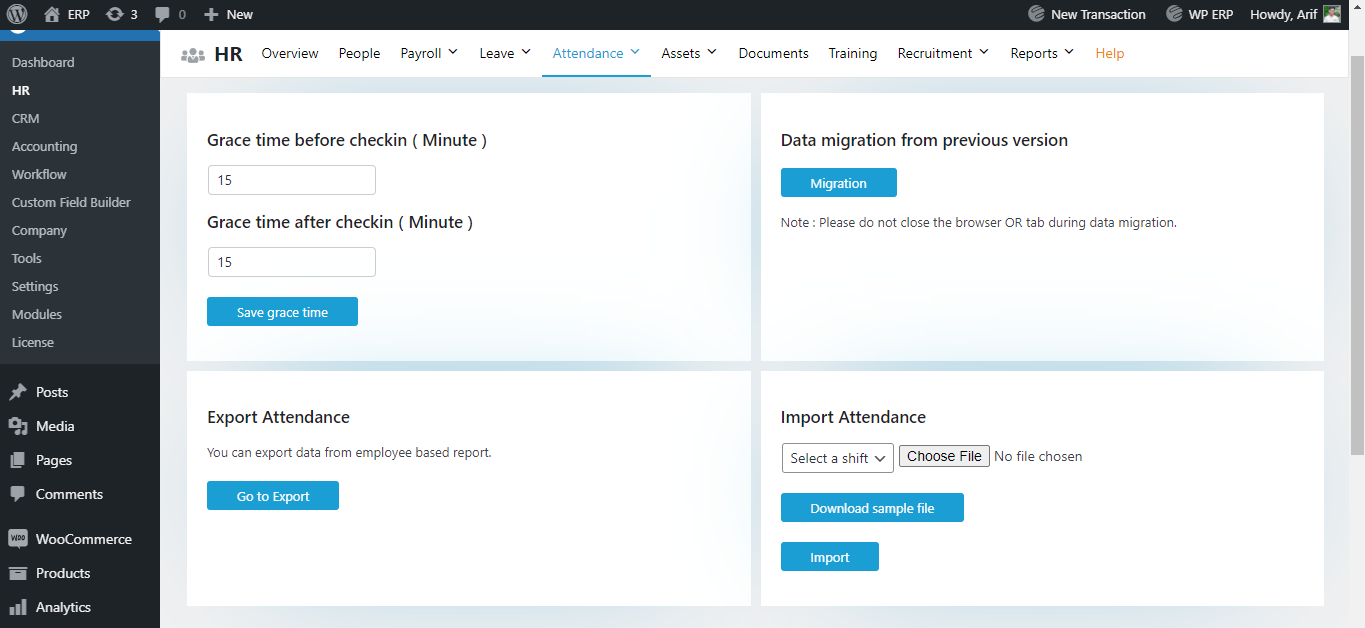Open the comments bubble showing 0

click(x=161, y=15)
